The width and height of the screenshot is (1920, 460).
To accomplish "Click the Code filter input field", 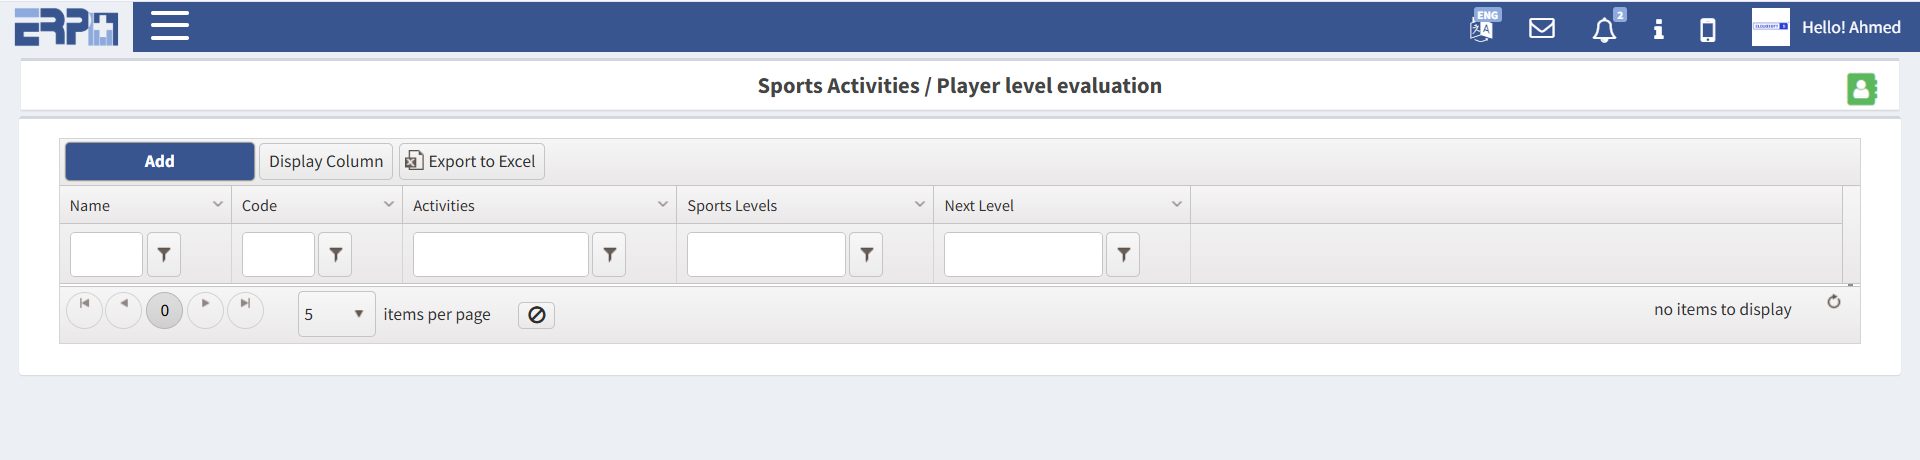I will tap(278, 255).
